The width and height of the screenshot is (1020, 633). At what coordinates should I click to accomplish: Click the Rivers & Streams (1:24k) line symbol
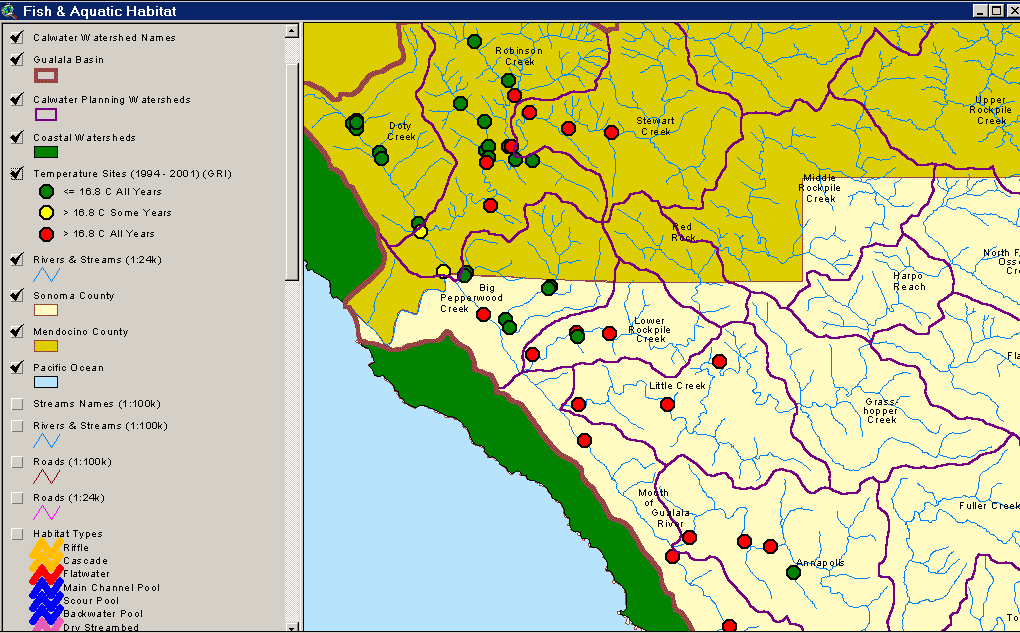[46, 275]
